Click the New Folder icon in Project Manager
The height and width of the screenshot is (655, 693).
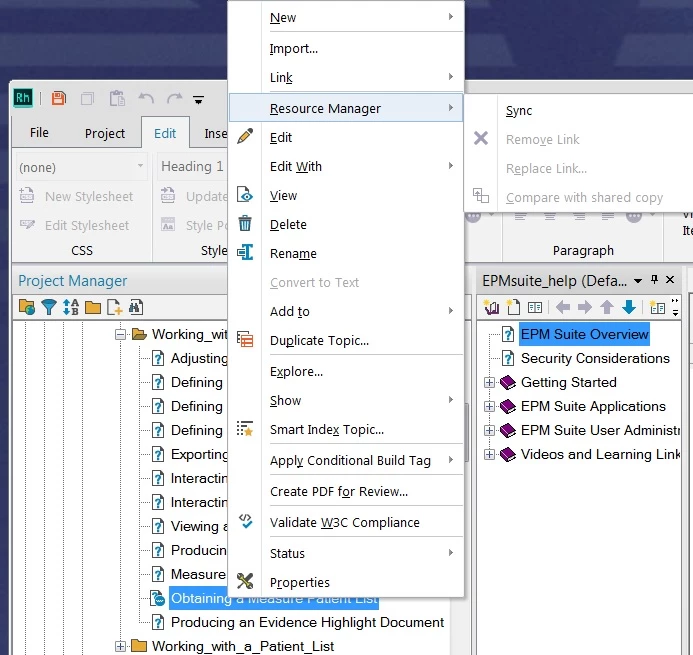tap(93, 308)
